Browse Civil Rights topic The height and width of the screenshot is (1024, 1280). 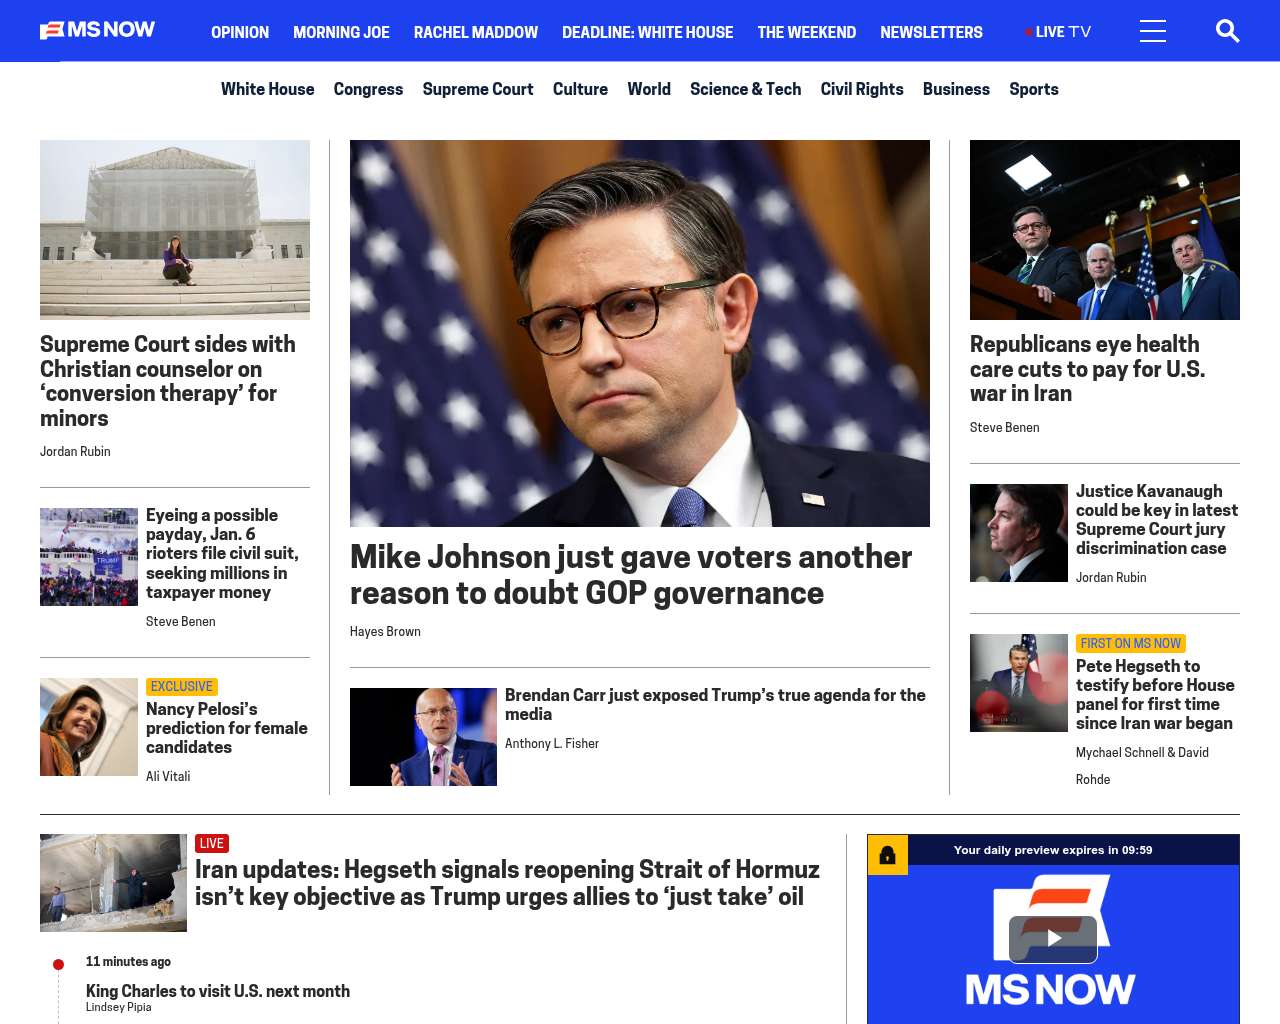coord(862,89)
